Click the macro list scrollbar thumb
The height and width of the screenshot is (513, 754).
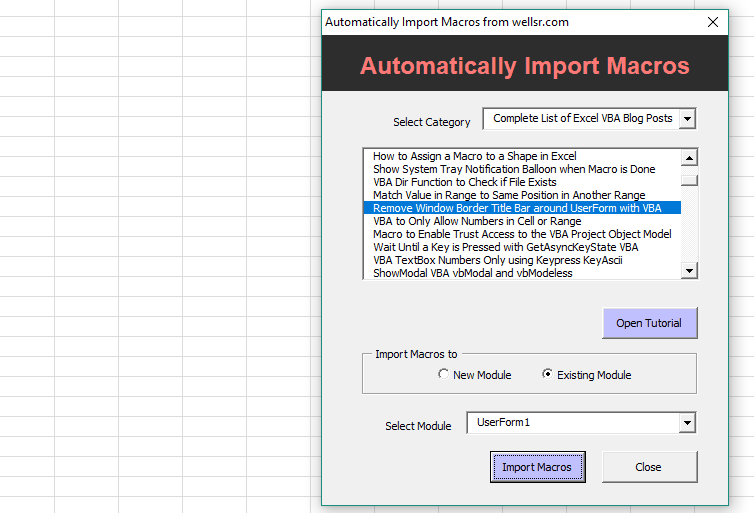pos(689,180)
